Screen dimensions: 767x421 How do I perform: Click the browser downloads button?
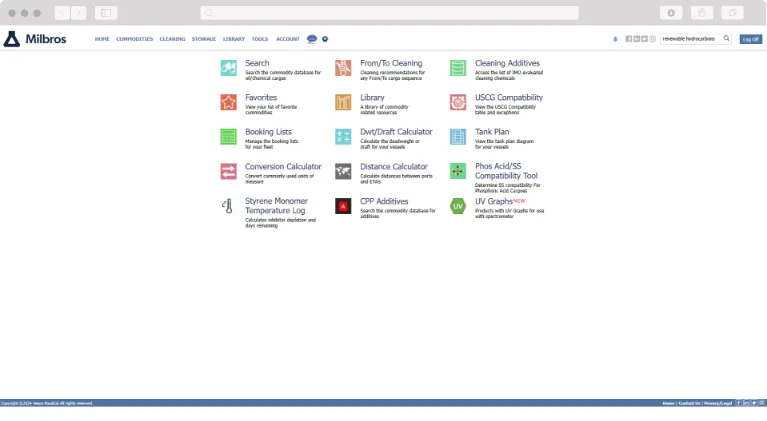pyautogui.click(x=671, y=13)
